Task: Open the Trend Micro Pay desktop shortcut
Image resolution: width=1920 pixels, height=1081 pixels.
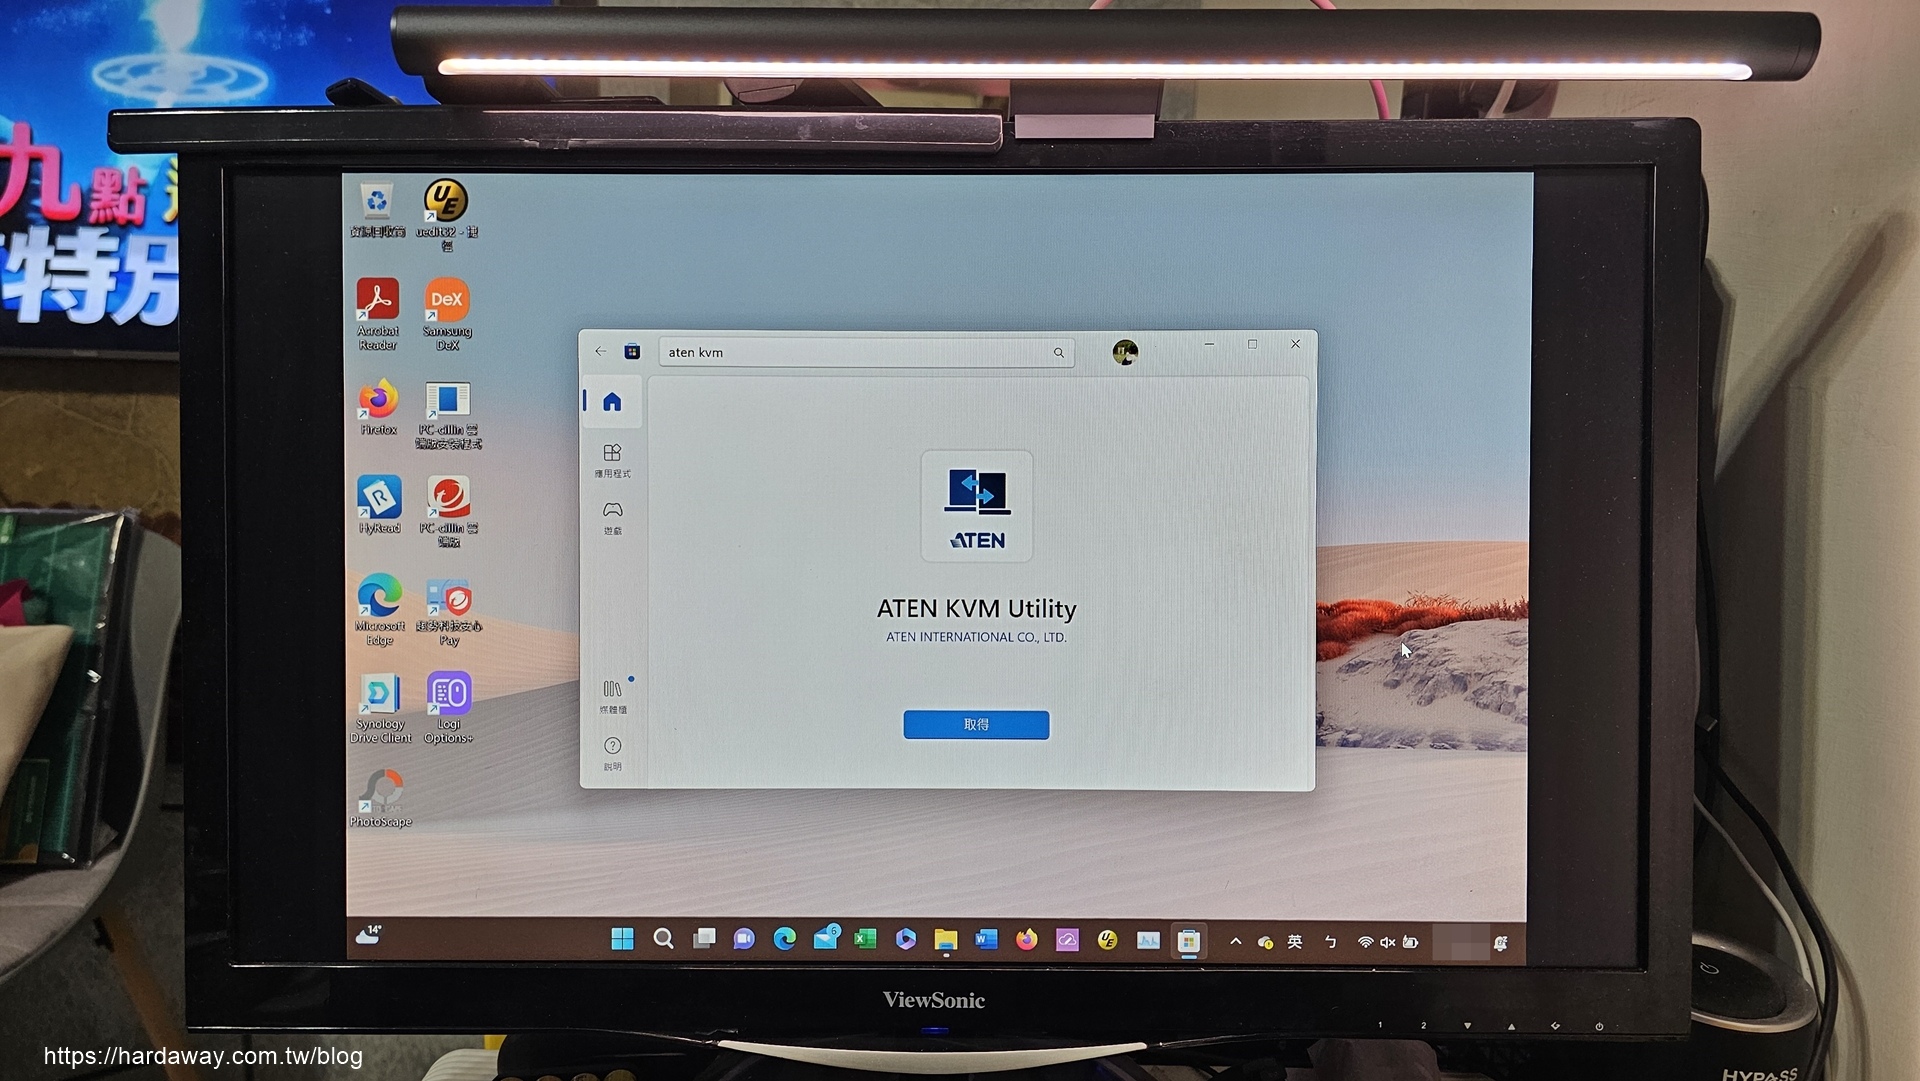Action: click(x=448, y=612)
